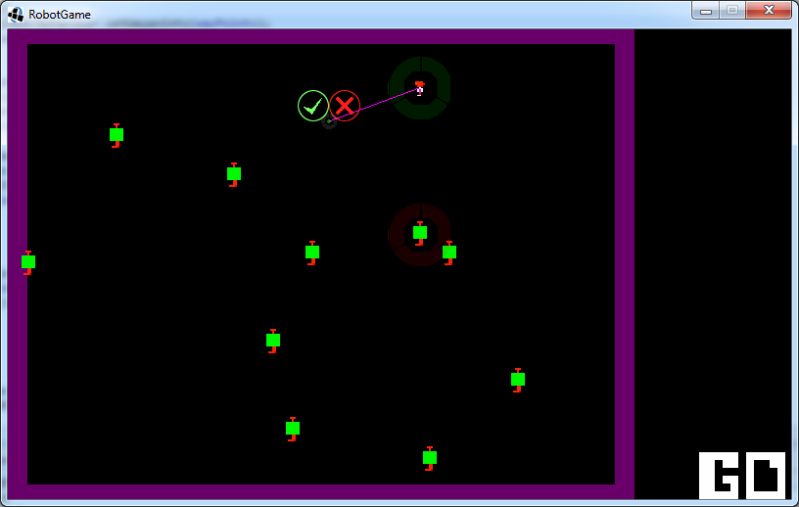The width and height of the screenshot is (799, 507).
Task: Select the player robot inside the green ring
Action: click(420, 89)
